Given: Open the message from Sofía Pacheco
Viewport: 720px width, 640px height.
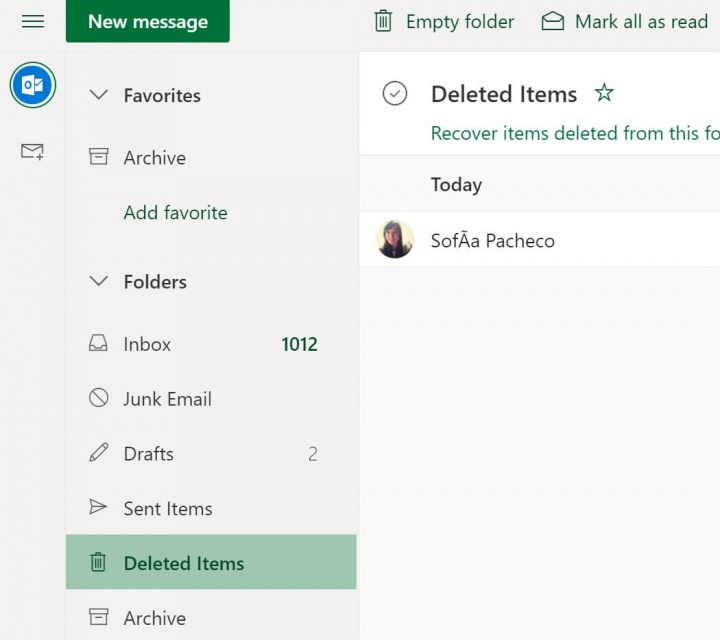Looking at the screenshot, I should pyautogui.click(x=540, y=239).
